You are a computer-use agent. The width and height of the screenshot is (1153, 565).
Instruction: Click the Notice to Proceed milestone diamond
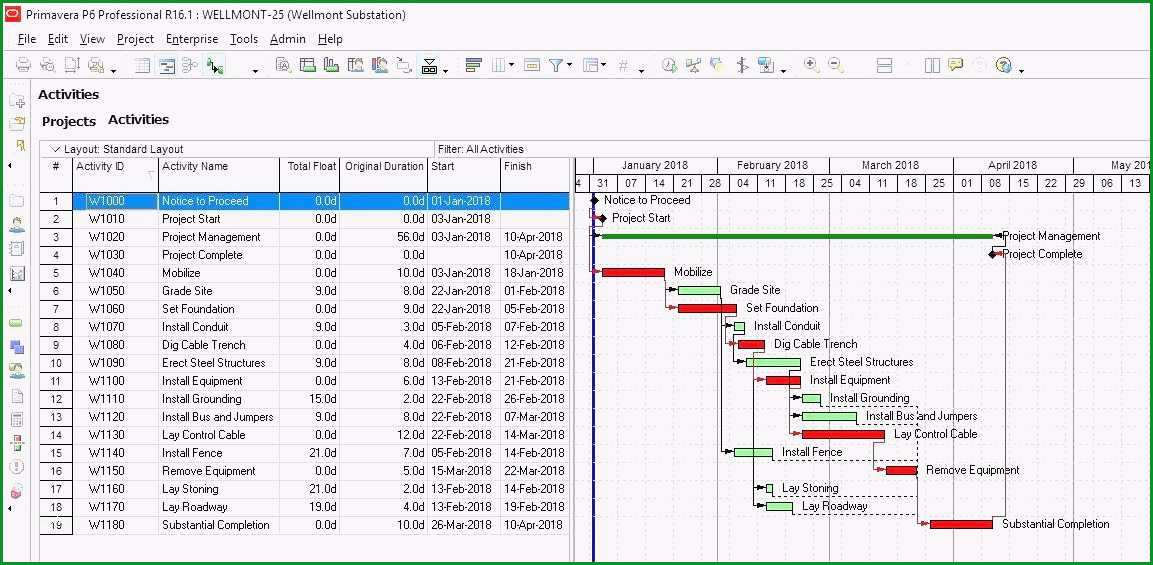click(595, 200)
